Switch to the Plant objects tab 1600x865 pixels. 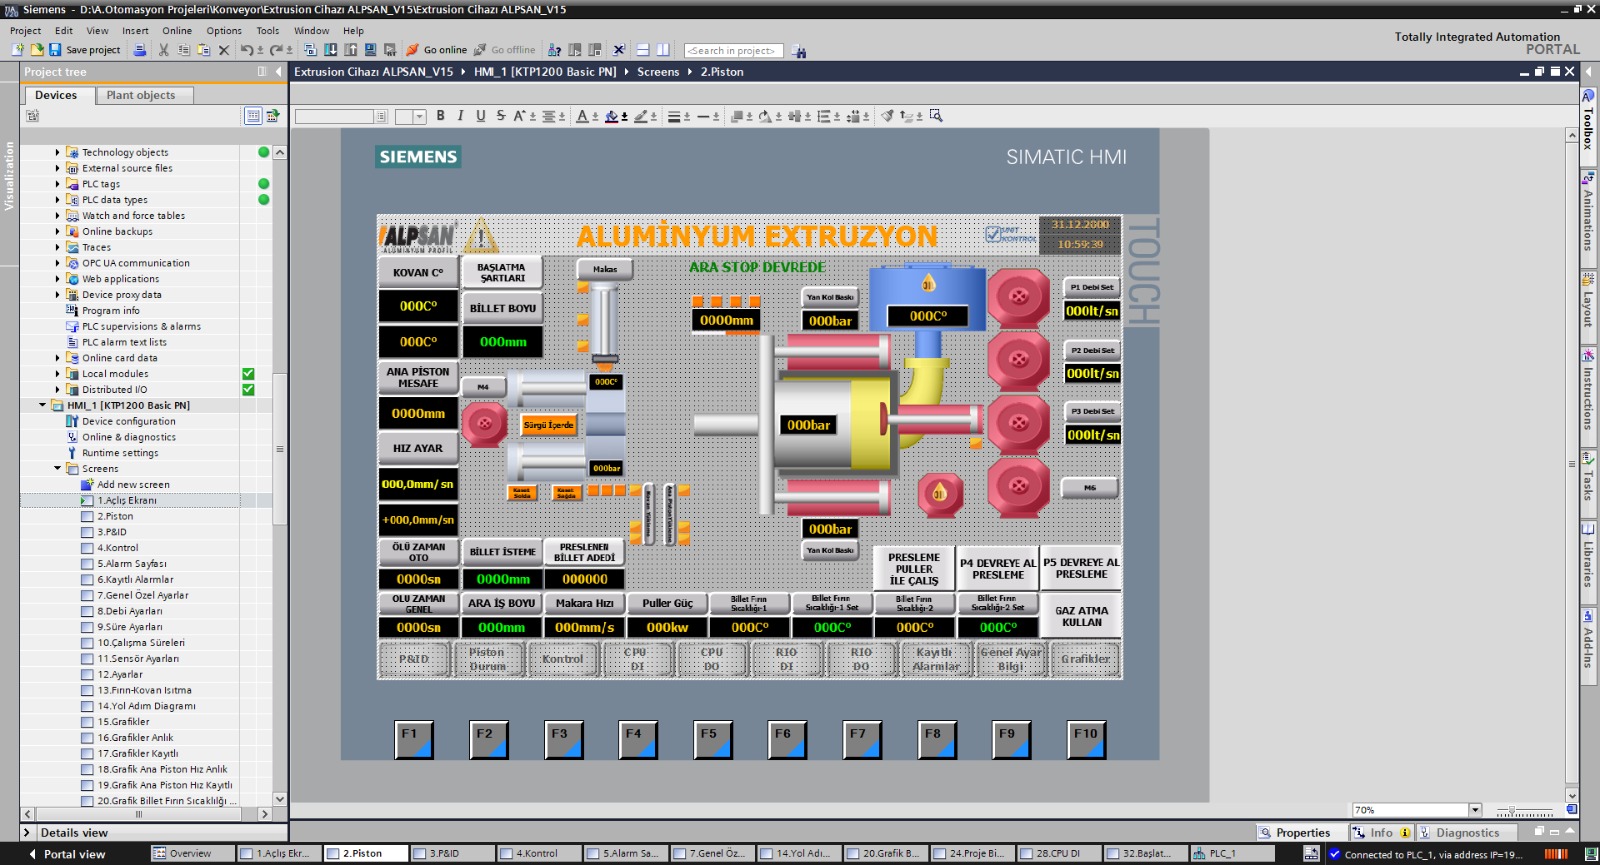141,95
